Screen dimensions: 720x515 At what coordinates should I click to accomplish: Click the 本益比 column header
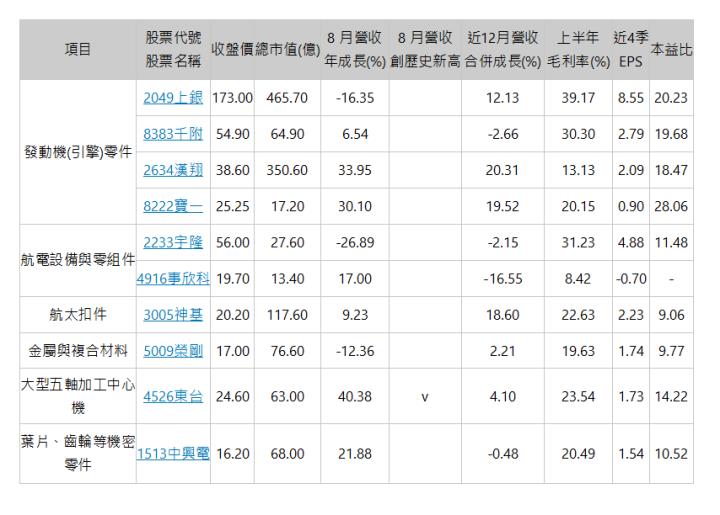point(671,49)
